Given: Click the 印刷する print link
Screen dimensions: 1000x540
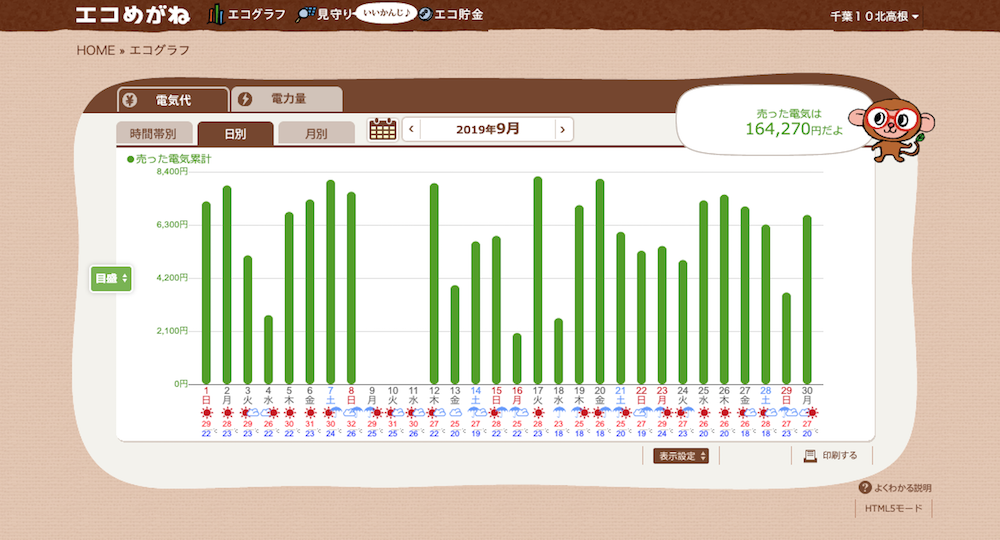Looking at the screenshot, I should [x=839, y=456].
